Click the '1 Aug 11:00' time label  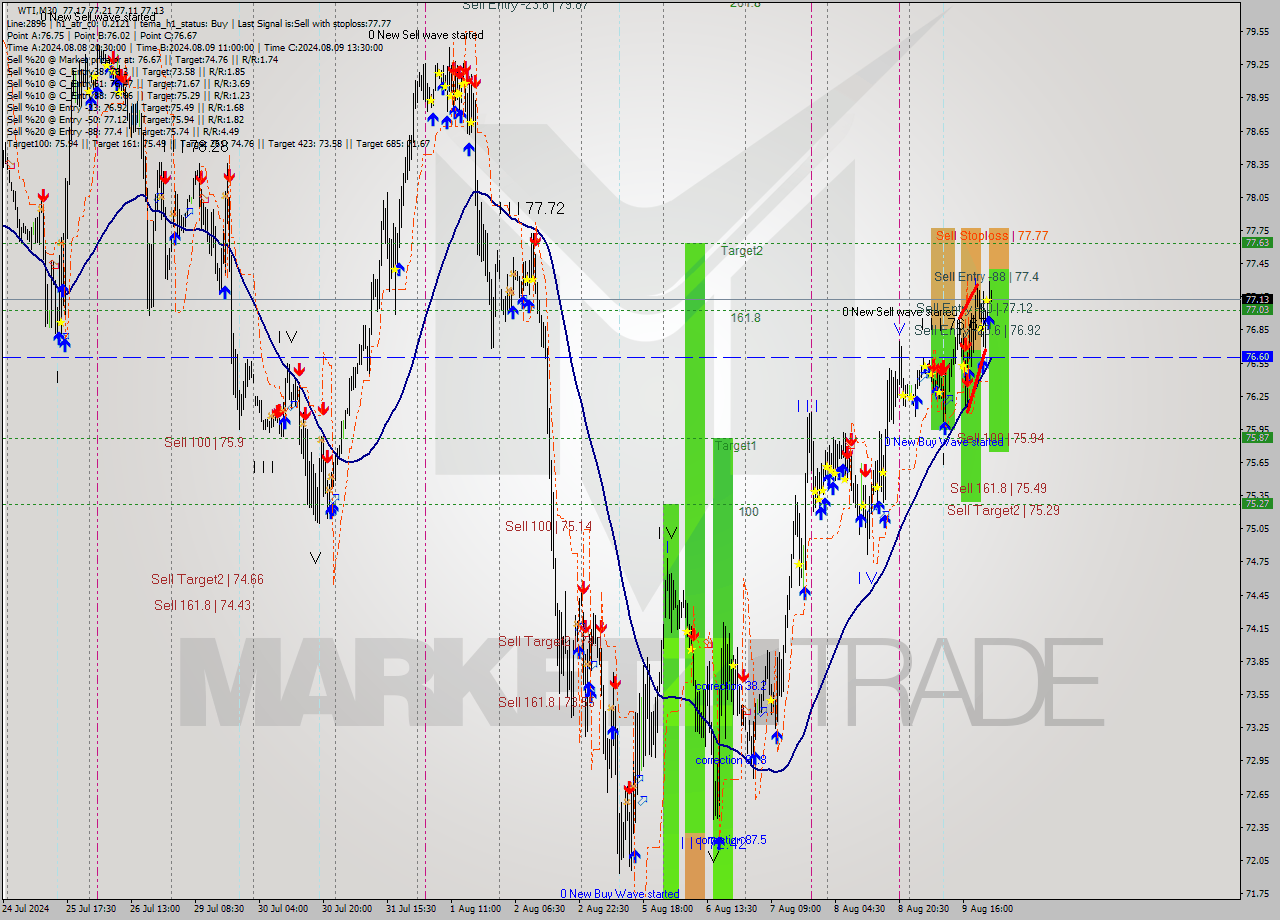[x=475, y=909]
